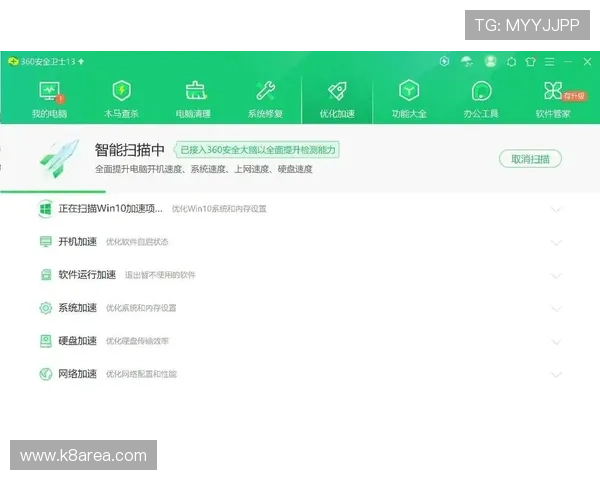The height and width of the screenshot is (480, 600).
Task: Click the icon beside 软件运行加速
Action: coord(46,275)
